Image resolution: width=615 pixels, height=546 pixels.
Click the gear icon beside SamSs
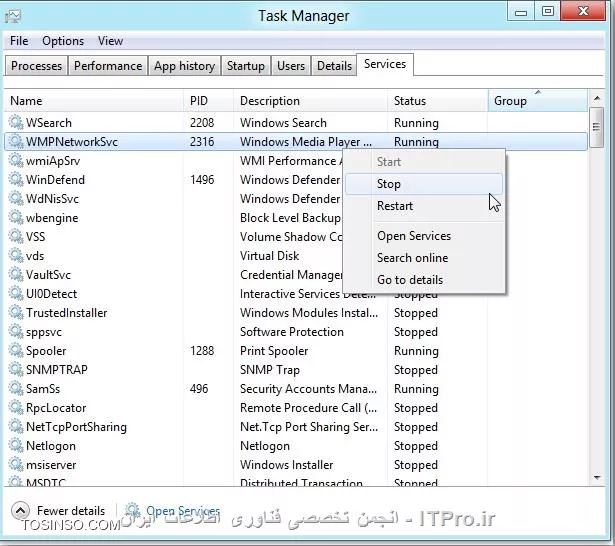tap(16, 389)
